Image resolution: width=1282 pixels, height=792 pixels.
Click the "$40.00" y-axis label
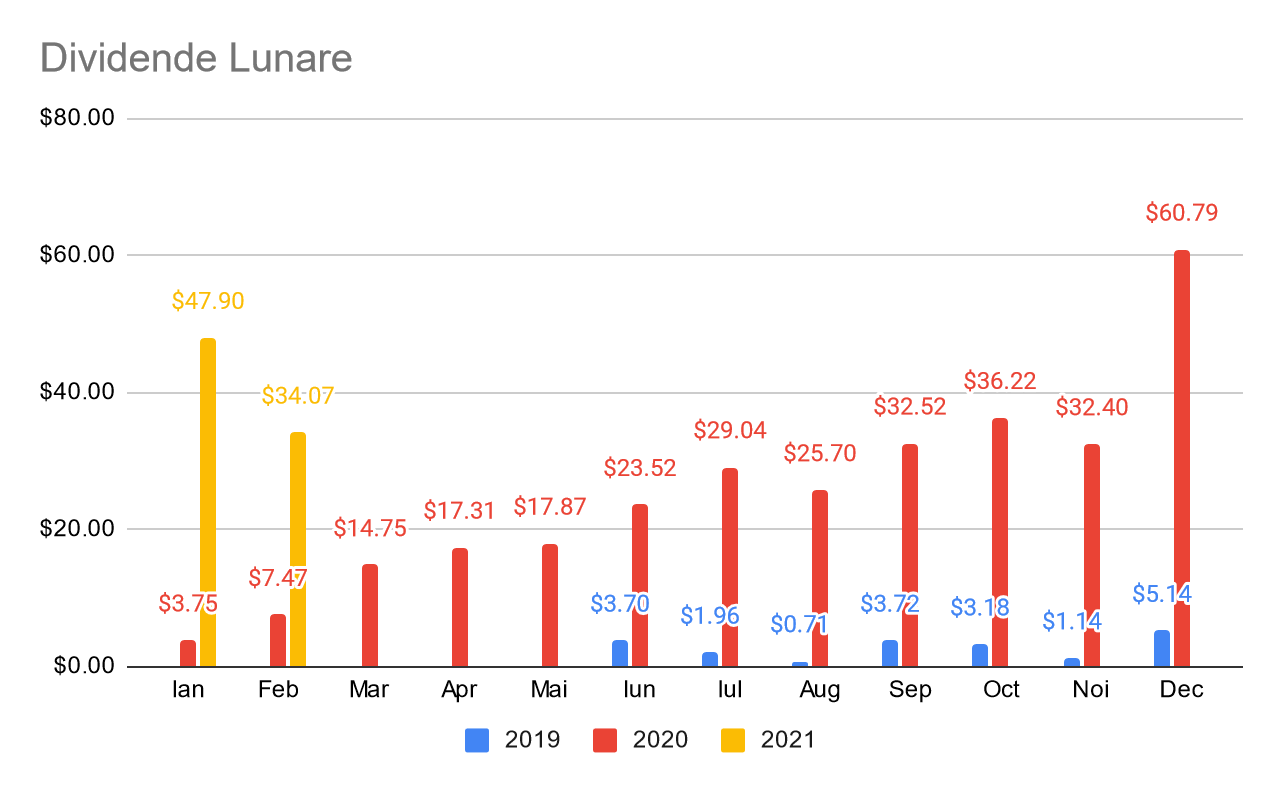78,392
